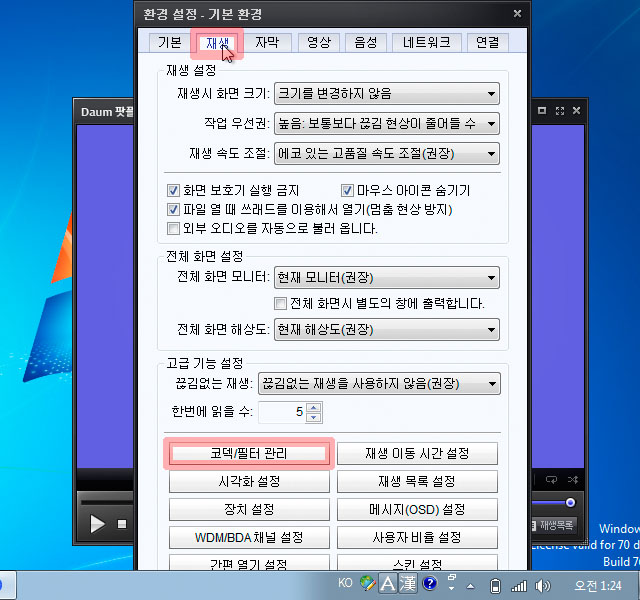Click the 메시지(OSD) 설정 button
Viewport: 640px width, 600px height.
pyautogui.click(x=416, y=509)
